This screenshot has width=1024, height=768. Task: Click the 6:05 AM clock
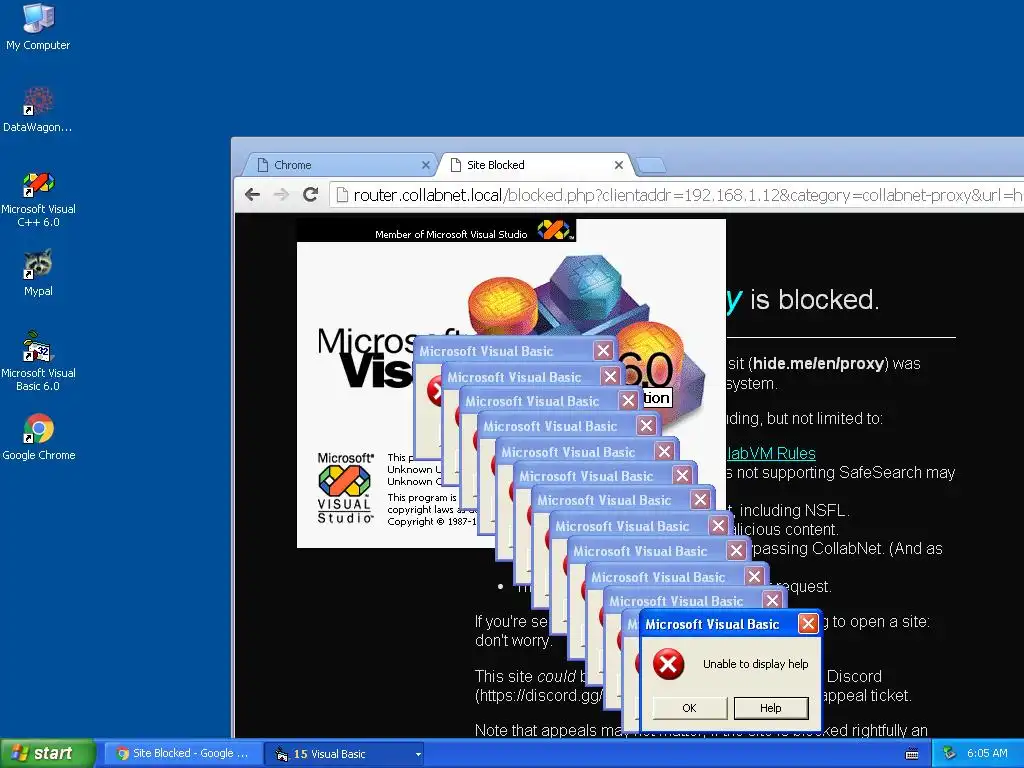tap(987, 754)
